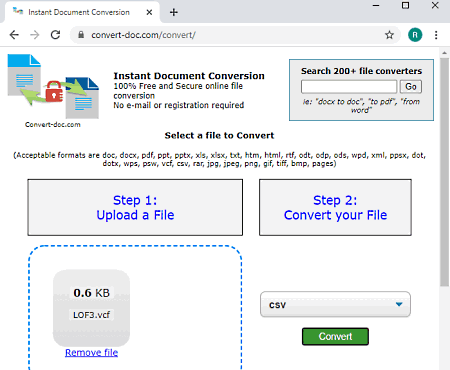Open a new tab with the plus button
The height and width of the screenshot is (370, 450).
tap(174, 12)
